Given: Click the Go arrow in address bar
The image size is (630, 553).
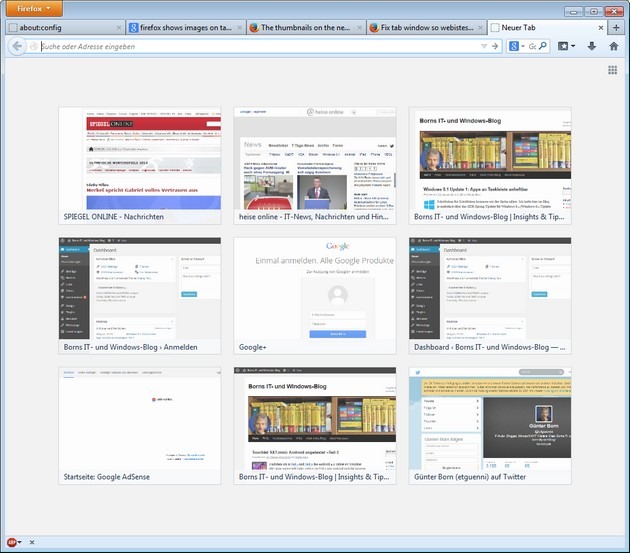Looking at the screenshot, I should [495, 46].
